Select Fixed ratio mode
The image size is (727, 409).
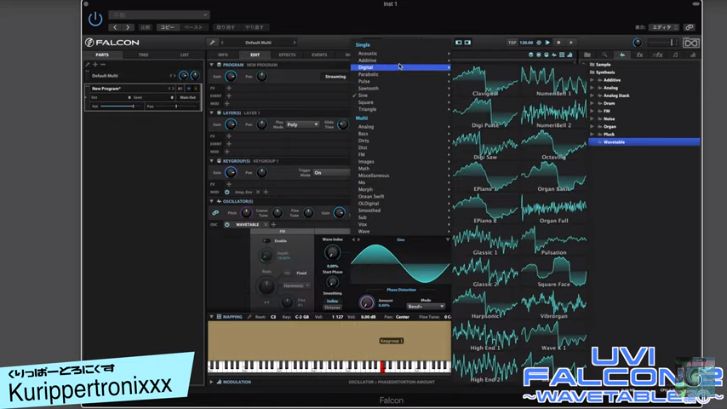tap(301, 273)
